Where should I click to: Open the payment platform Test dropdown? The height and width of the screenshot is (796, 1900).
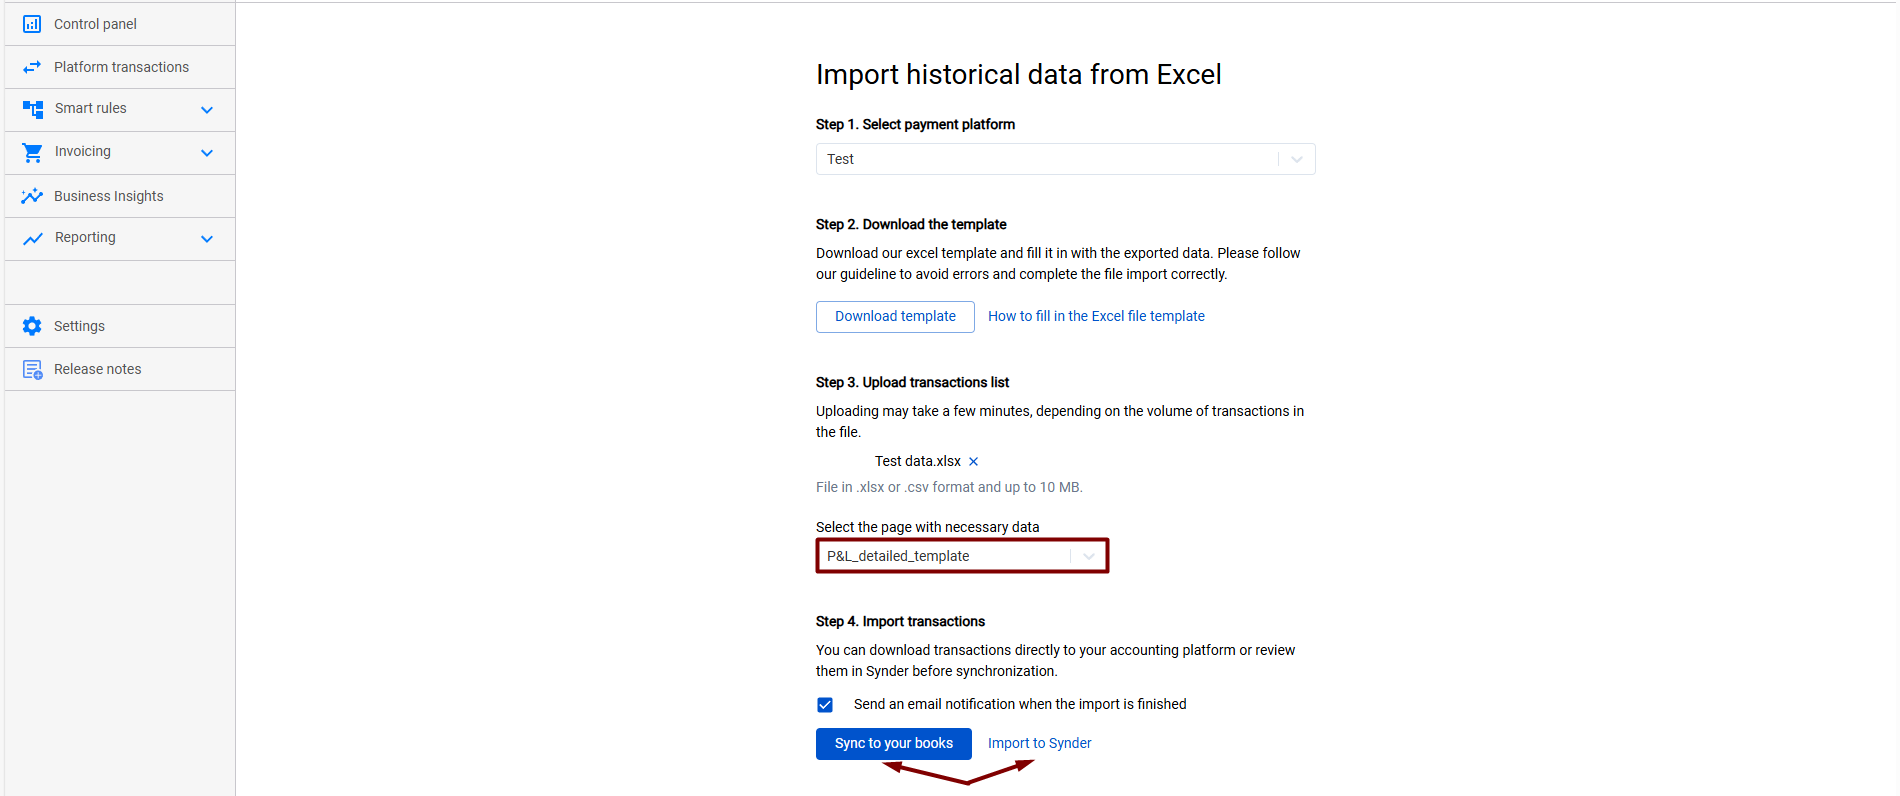[1066, 159]
